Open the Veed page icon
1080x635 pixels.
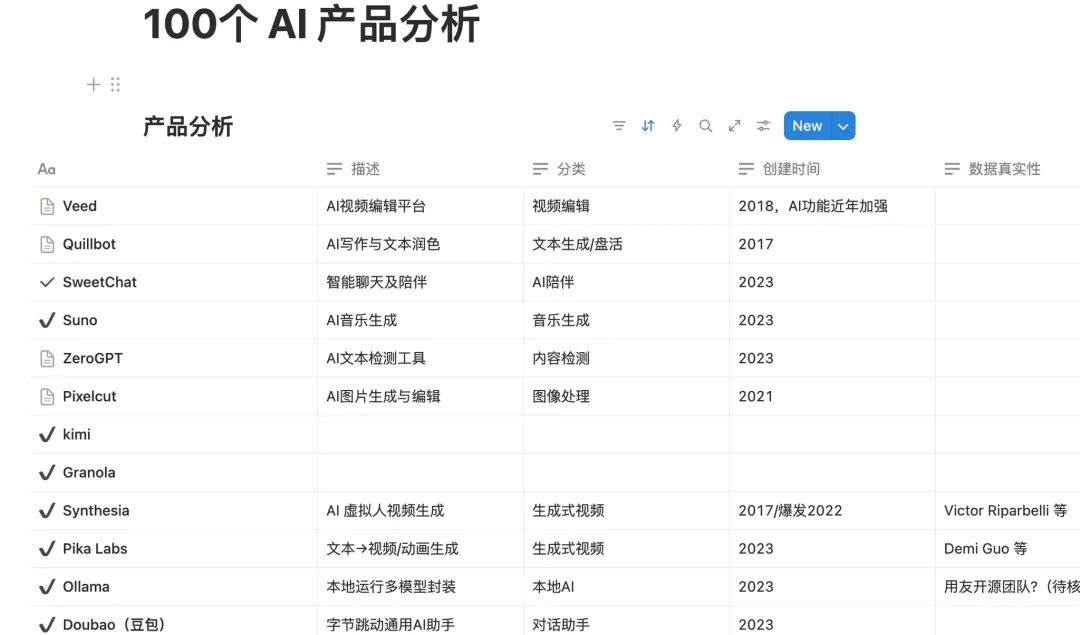click(x=47, y=206)
